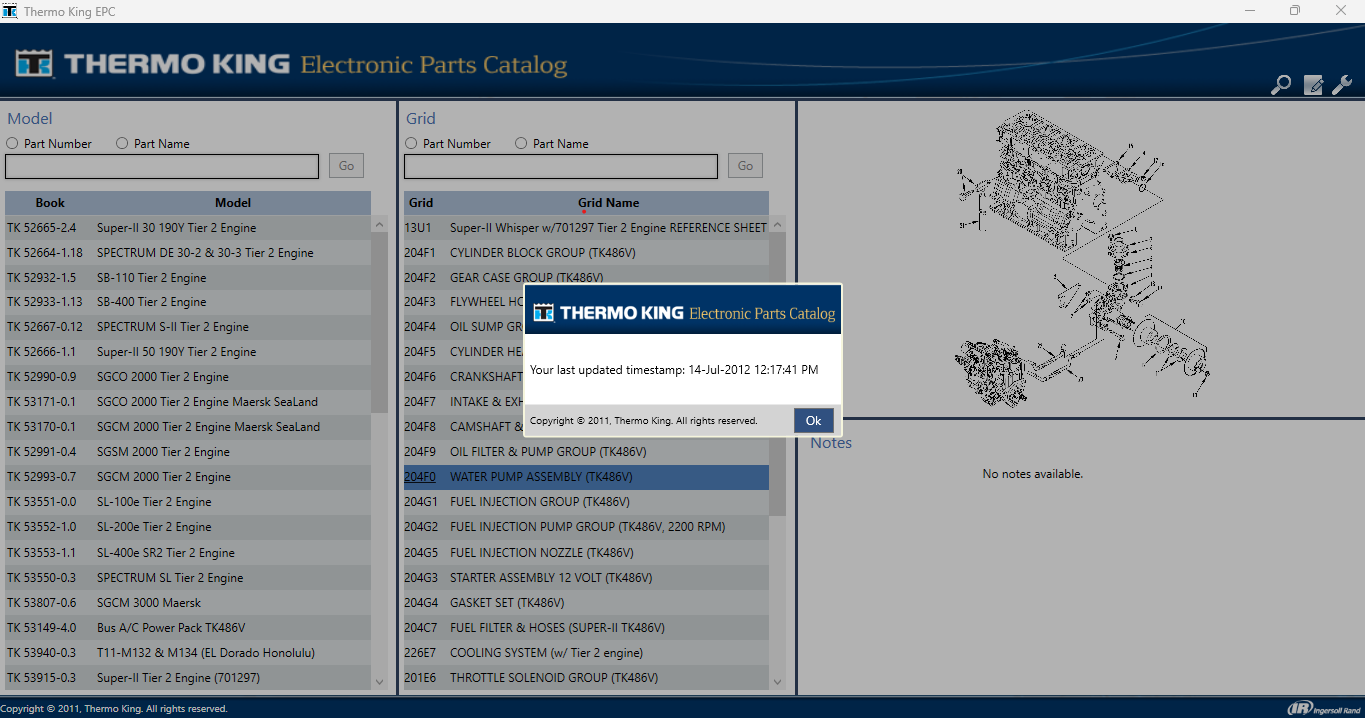The image size is (1365, 718).
Task: Select grid row GASKET SET (TK486V)
Action: [586, 603]
